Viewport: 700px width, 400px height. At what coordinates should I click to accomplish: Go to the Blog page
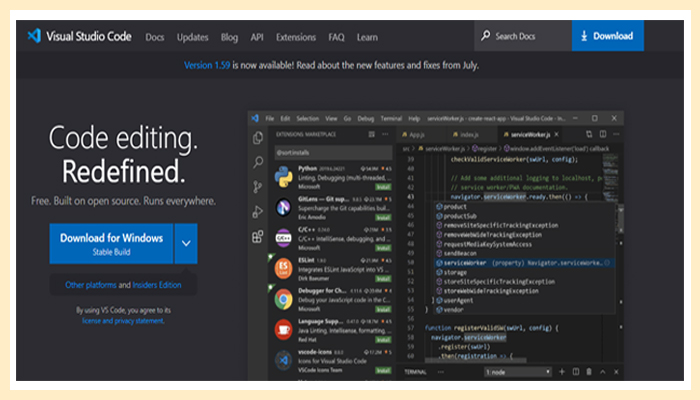point(229,38)
